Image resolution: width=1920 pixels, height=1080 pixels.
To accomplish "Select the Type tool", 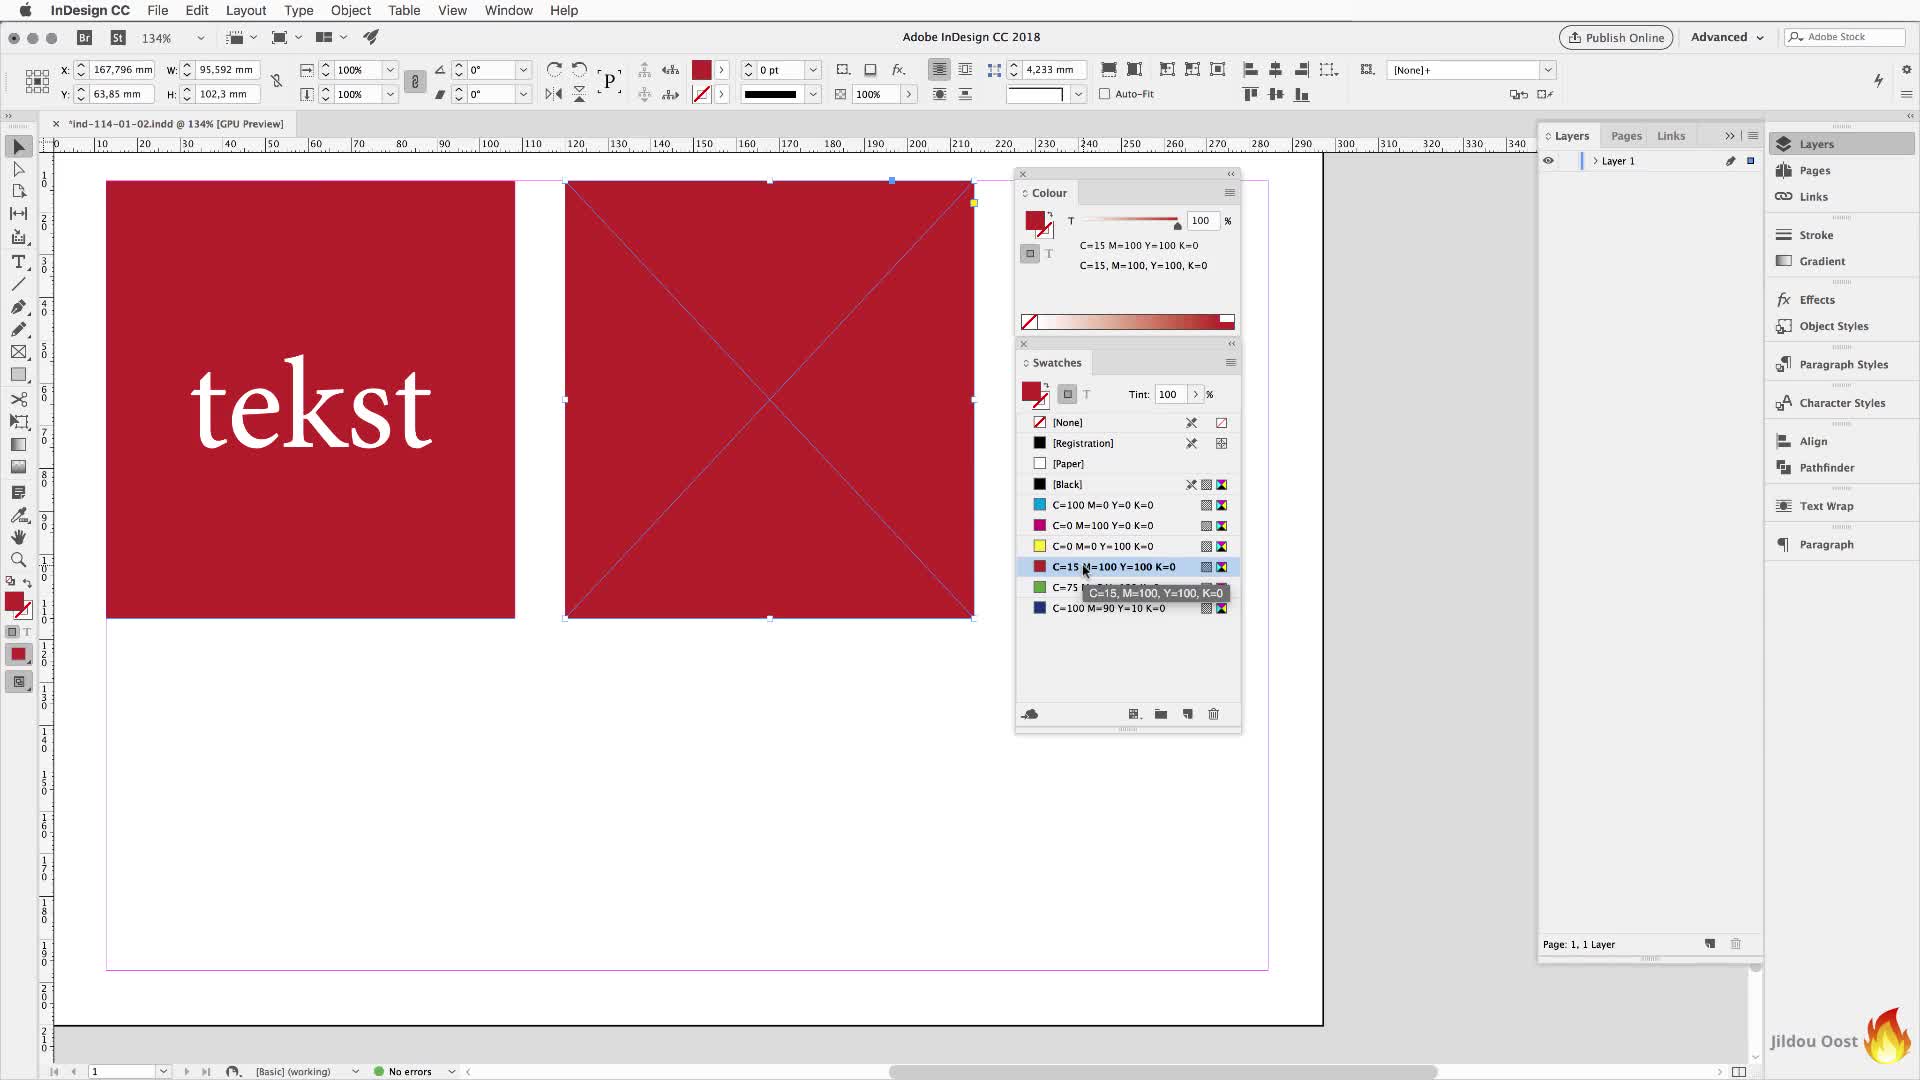I will pyautogui.click(x=18, y=261).
